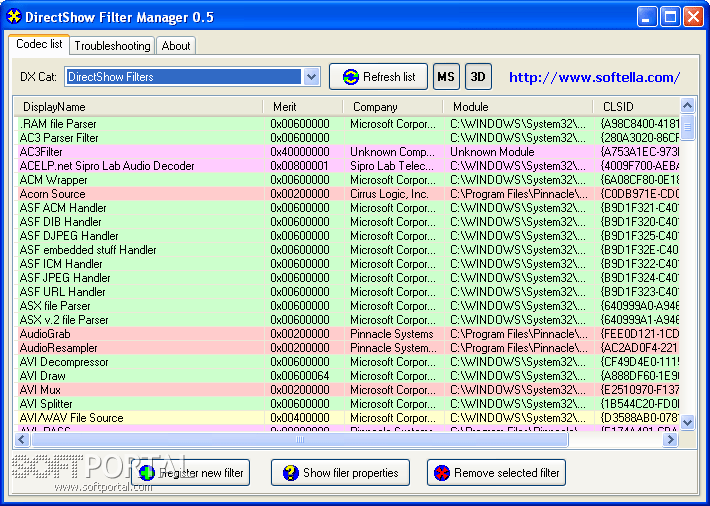
Task: Click the horizontal scrollbar thumb
Action: tap(299, 439)
